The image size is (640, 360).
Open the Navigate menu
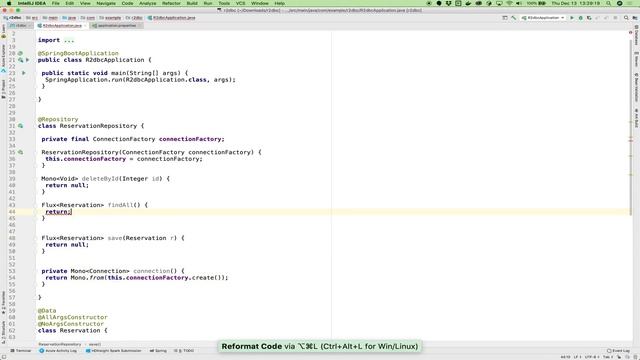106,3
